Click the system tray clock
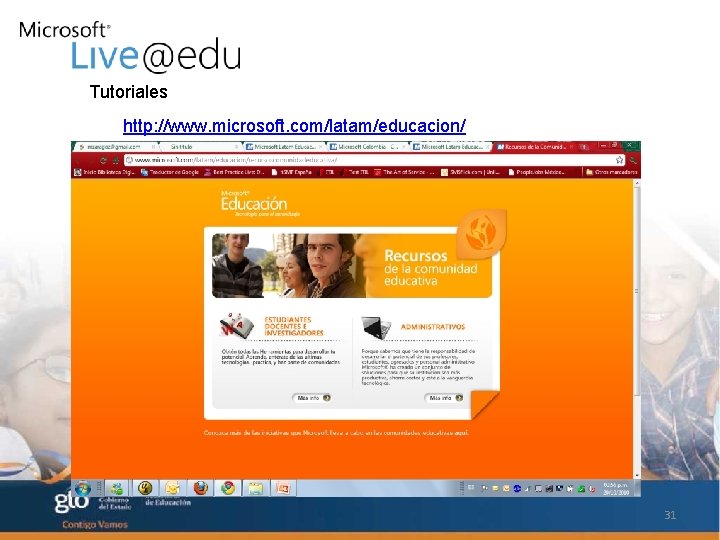The height and width of the screenshot is (540, 720). (615, 488)
